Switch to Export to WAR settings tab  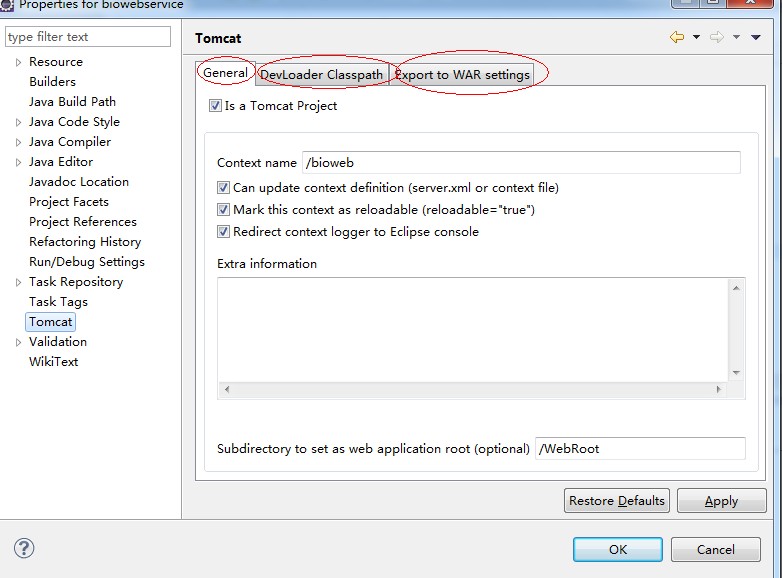coord(462,75)
